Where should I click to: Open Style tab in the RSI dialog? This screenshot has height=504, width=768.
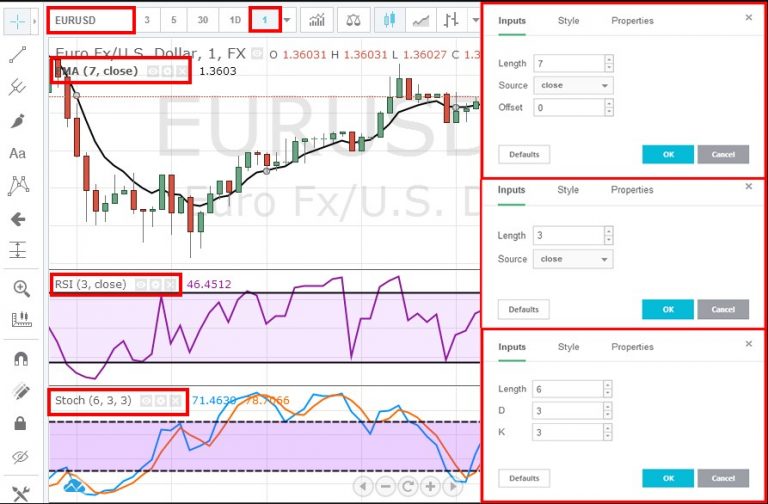click(x=568, y=190)
